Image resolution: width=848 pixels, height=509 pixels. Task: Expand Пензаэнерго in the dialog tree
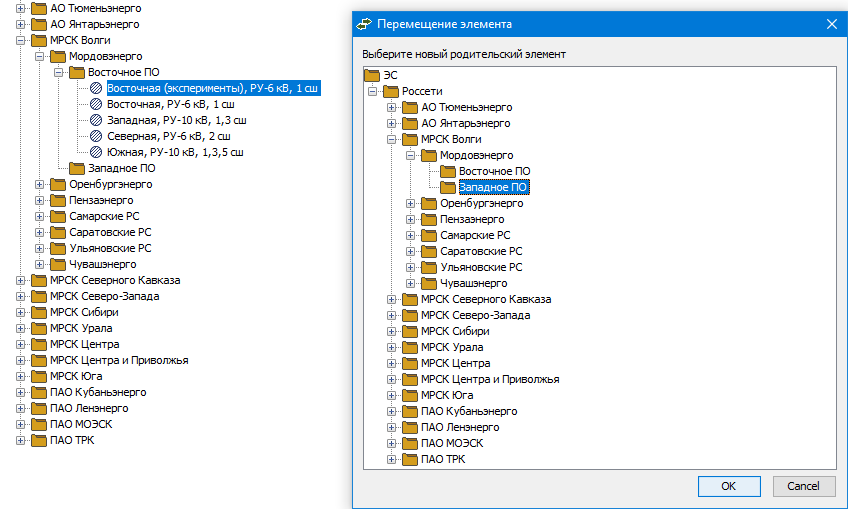[410, 220]
